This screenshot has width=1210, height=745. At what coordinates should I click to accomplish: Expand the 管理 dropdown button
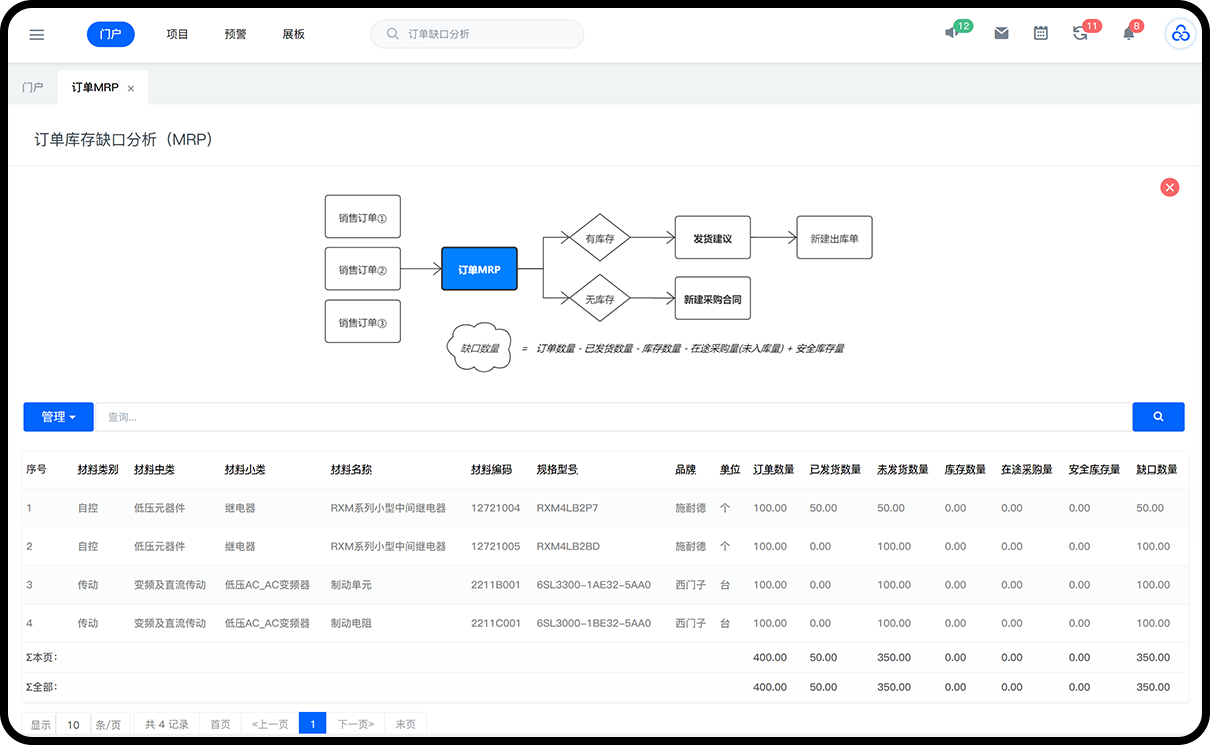pyautogui.click(x=58, y=417)
